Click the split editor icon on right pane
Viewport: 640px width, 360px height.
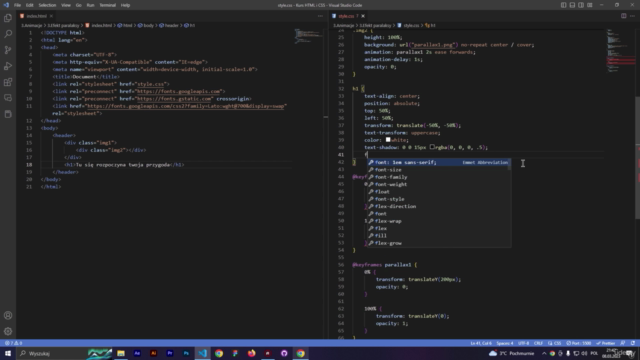coord(623,16)
